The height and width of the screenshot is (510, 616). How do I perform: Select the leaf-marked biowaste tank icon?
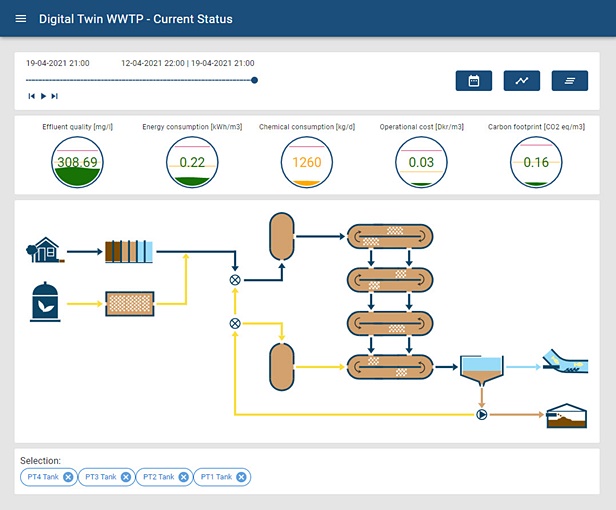tap(45, 302)
